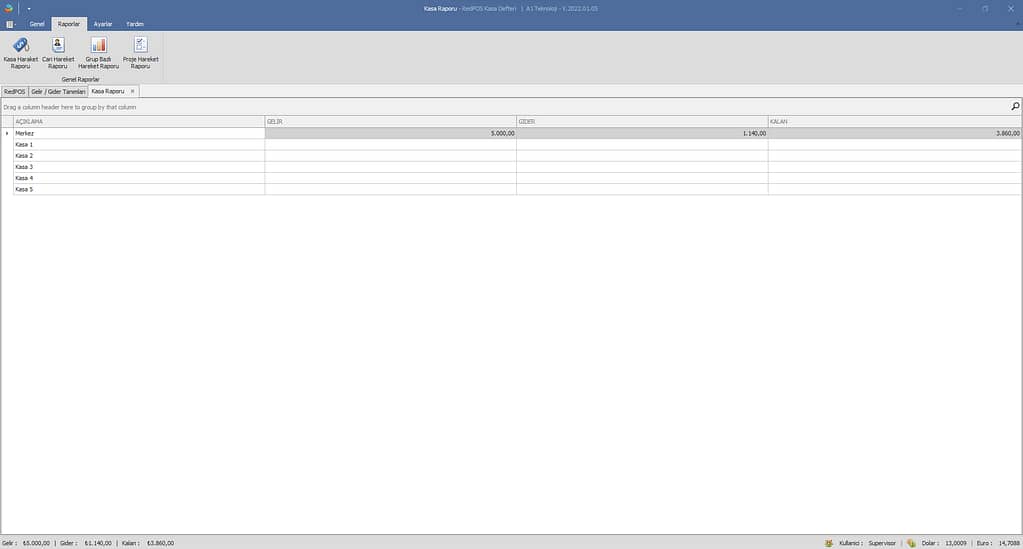Sort by the GİDER column header
The image size is (1023, 549).
pos(642,121)
